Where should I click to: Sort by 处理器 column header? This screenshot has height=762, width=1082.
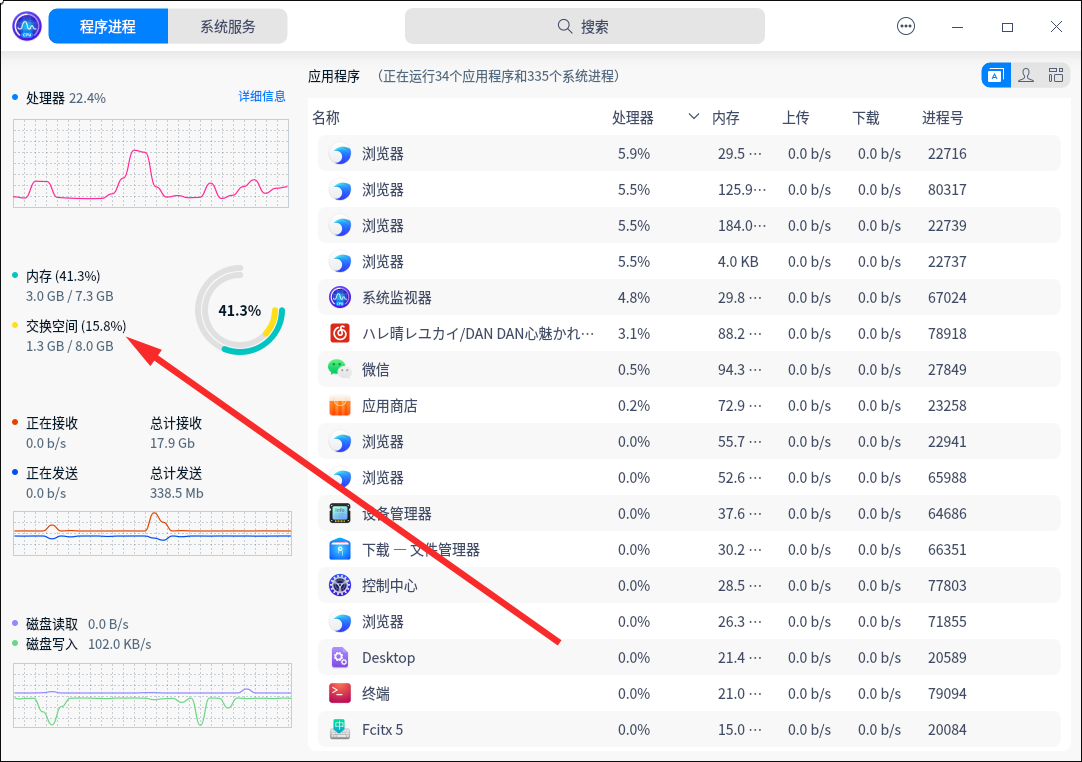[633, 117]
